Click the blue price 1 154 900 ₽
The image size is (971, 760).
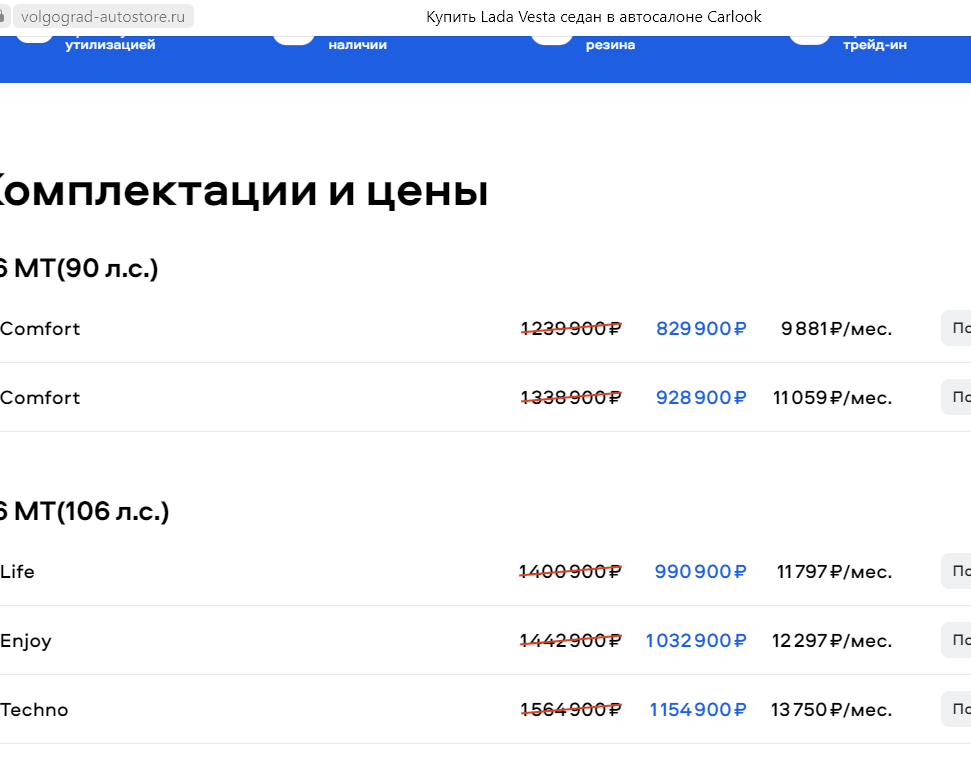698,709
